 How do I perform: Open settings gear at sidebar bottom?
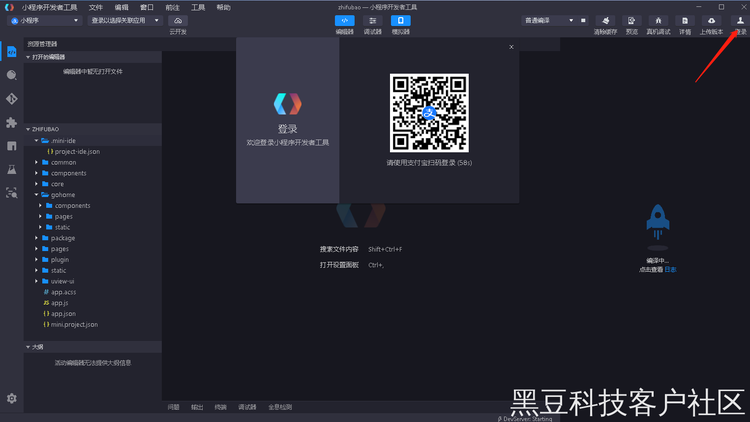coord(11,398)
